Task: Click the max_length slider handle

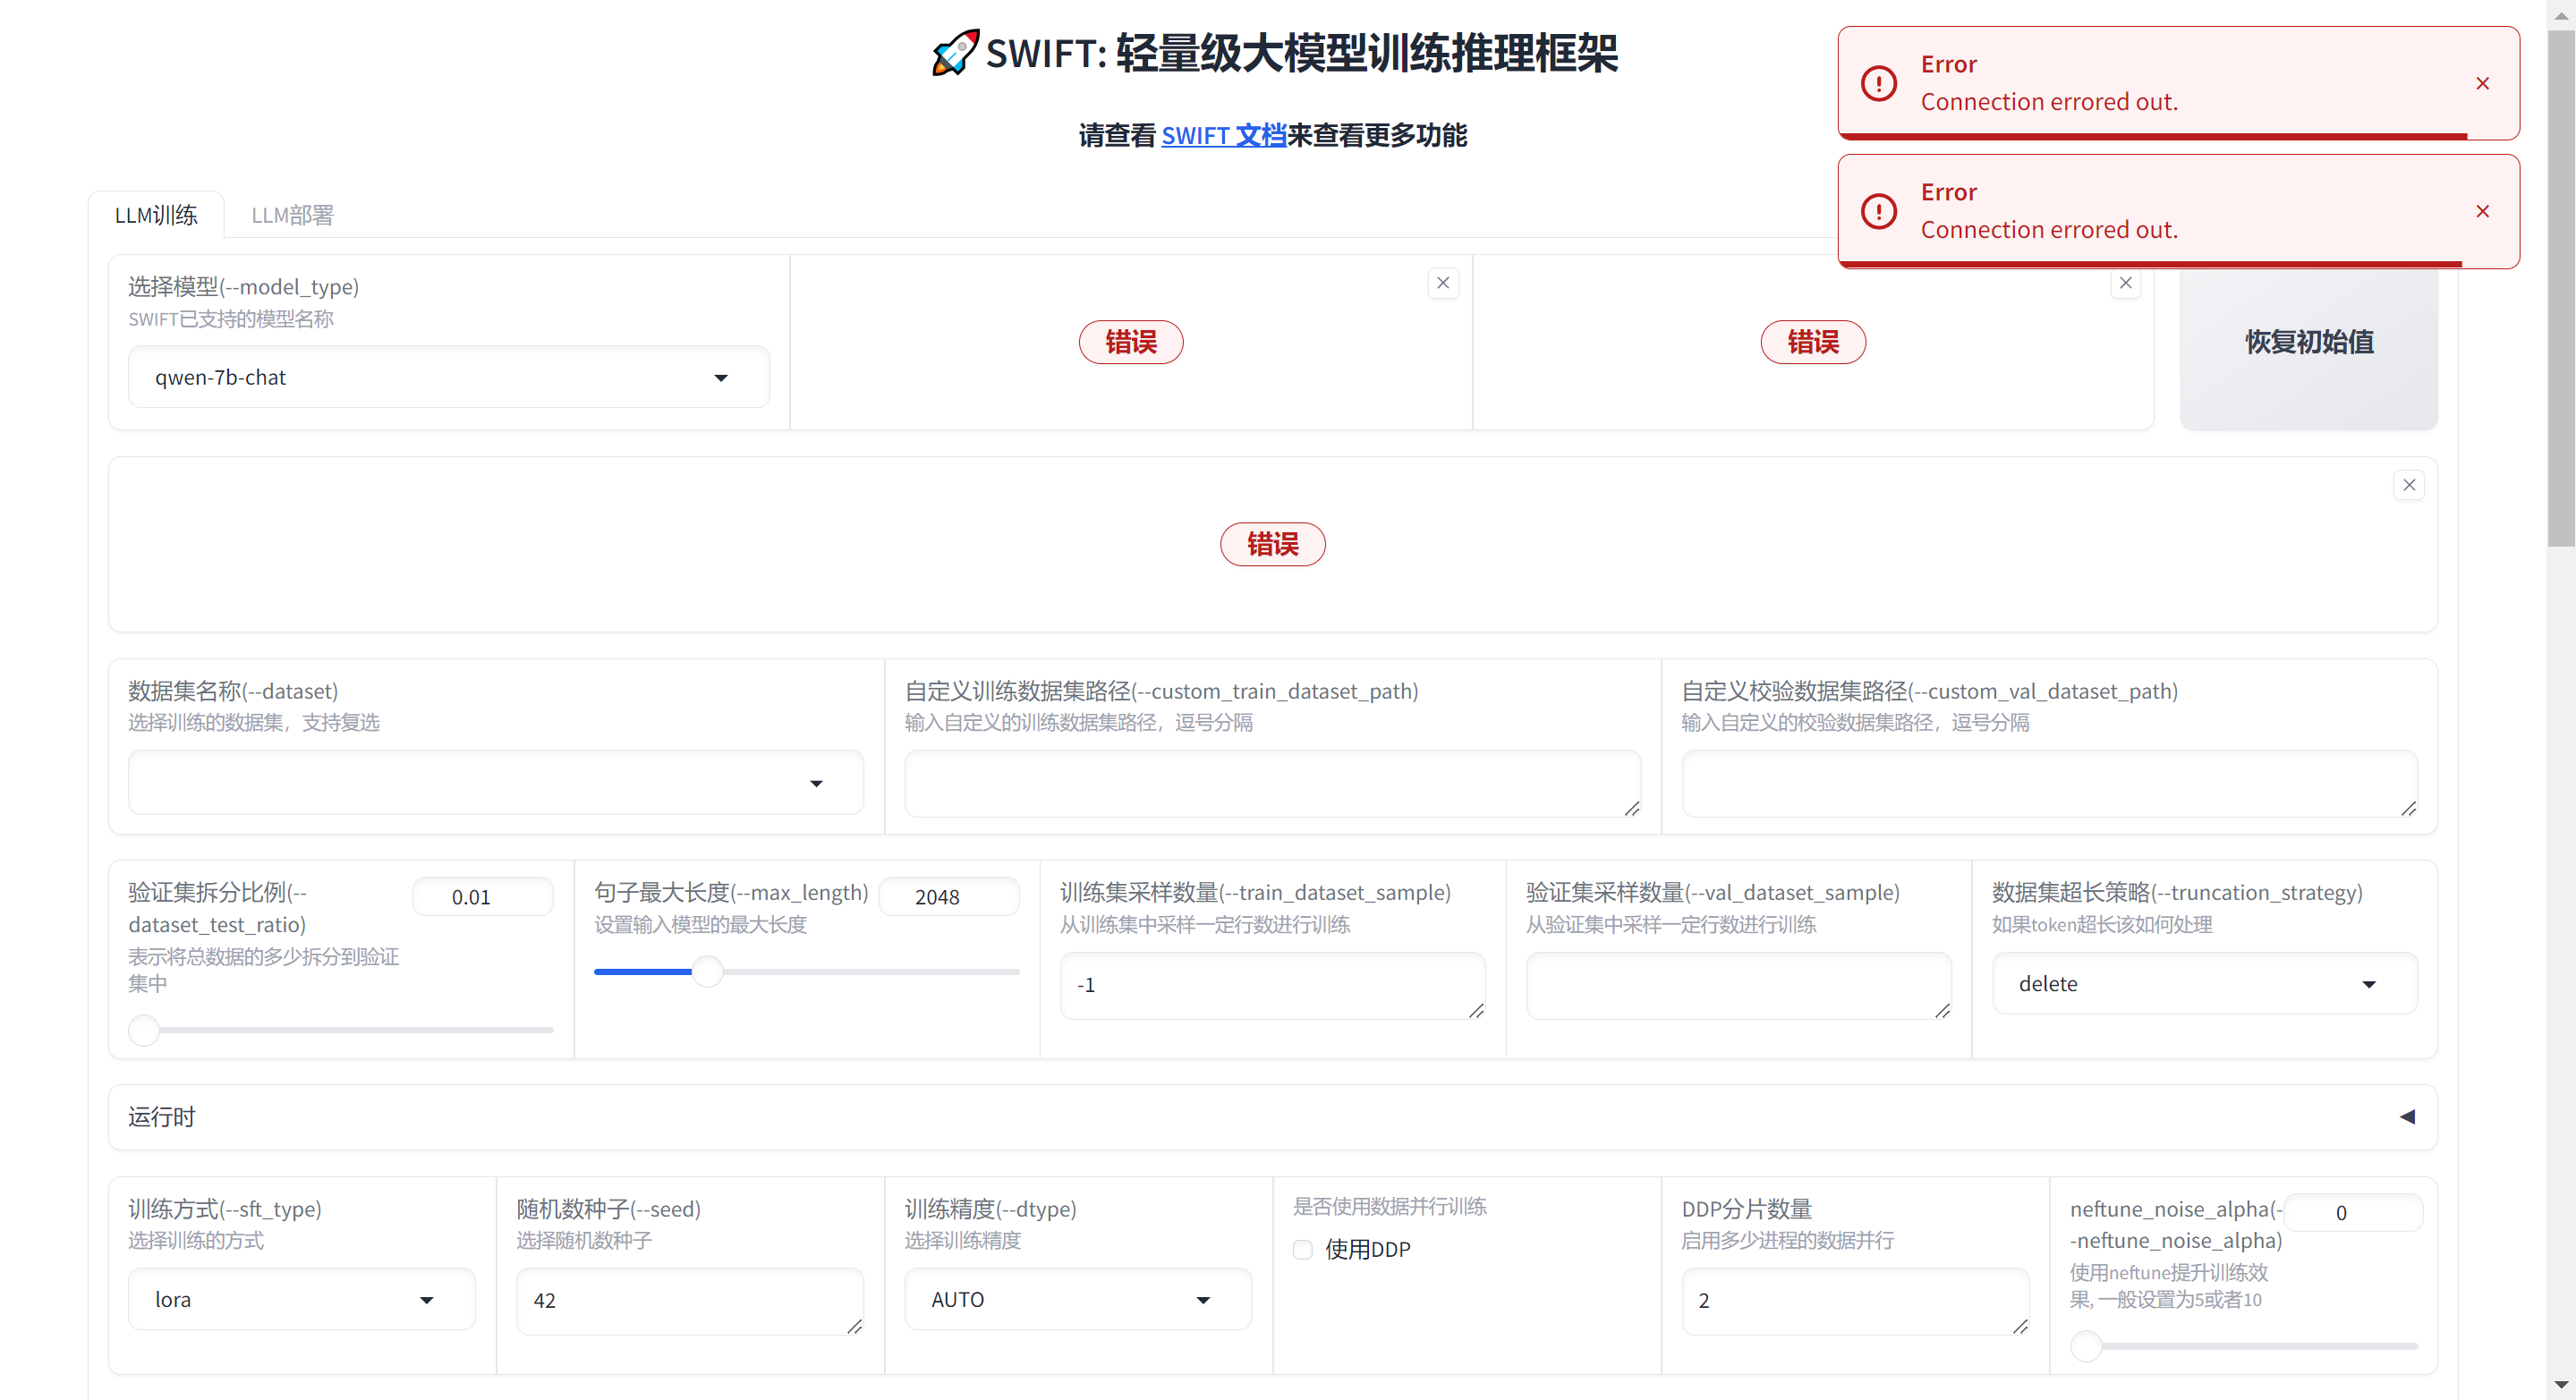Action: click(x=707, y=971)
